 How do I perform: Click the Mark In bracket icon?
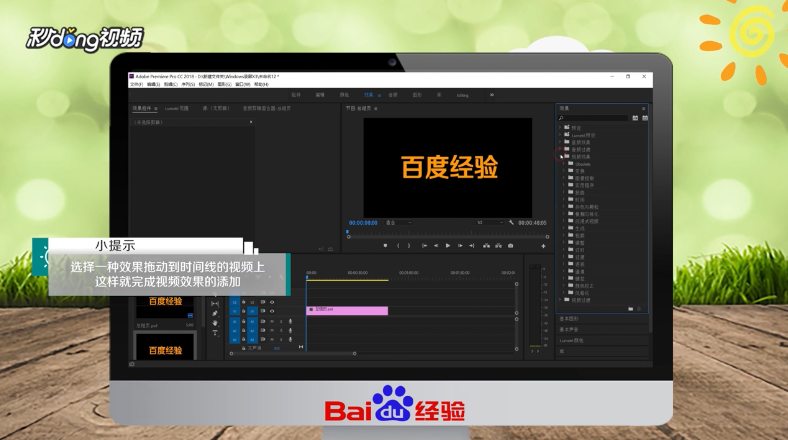(398, 246)
